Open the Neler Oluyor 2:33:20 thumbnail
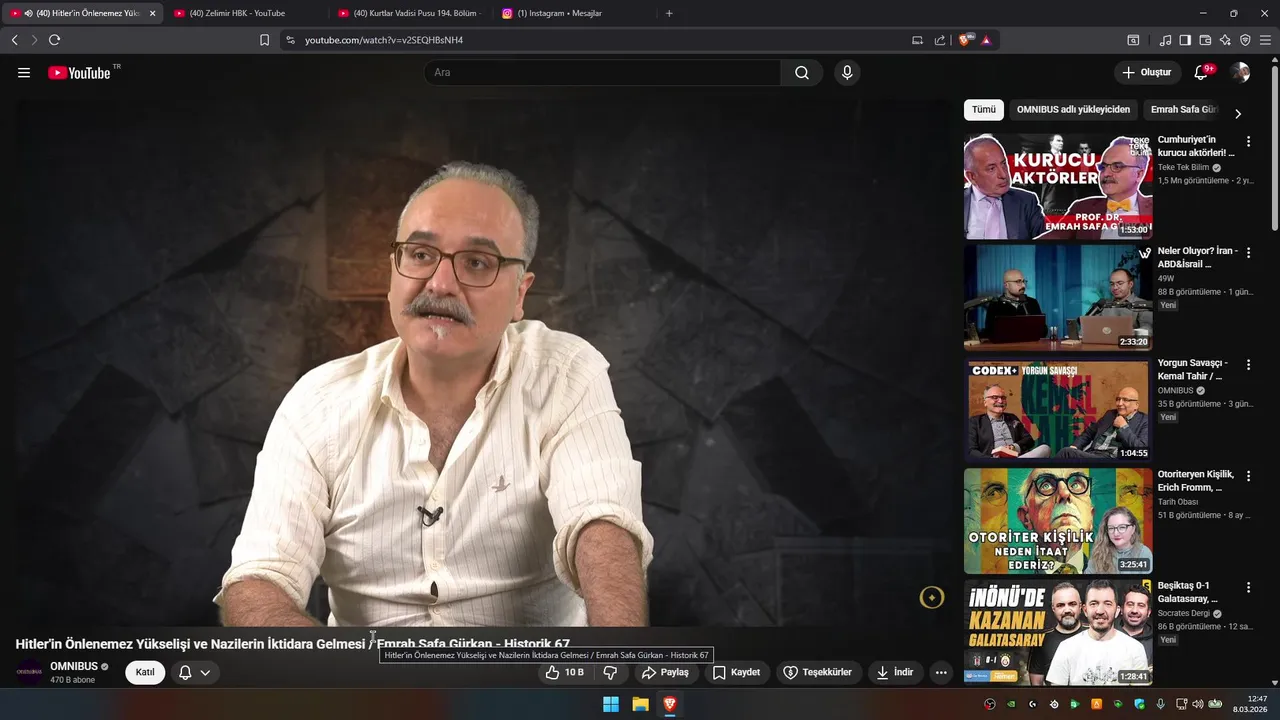This screenshot has height=720, width=1280. [1058, 298]
